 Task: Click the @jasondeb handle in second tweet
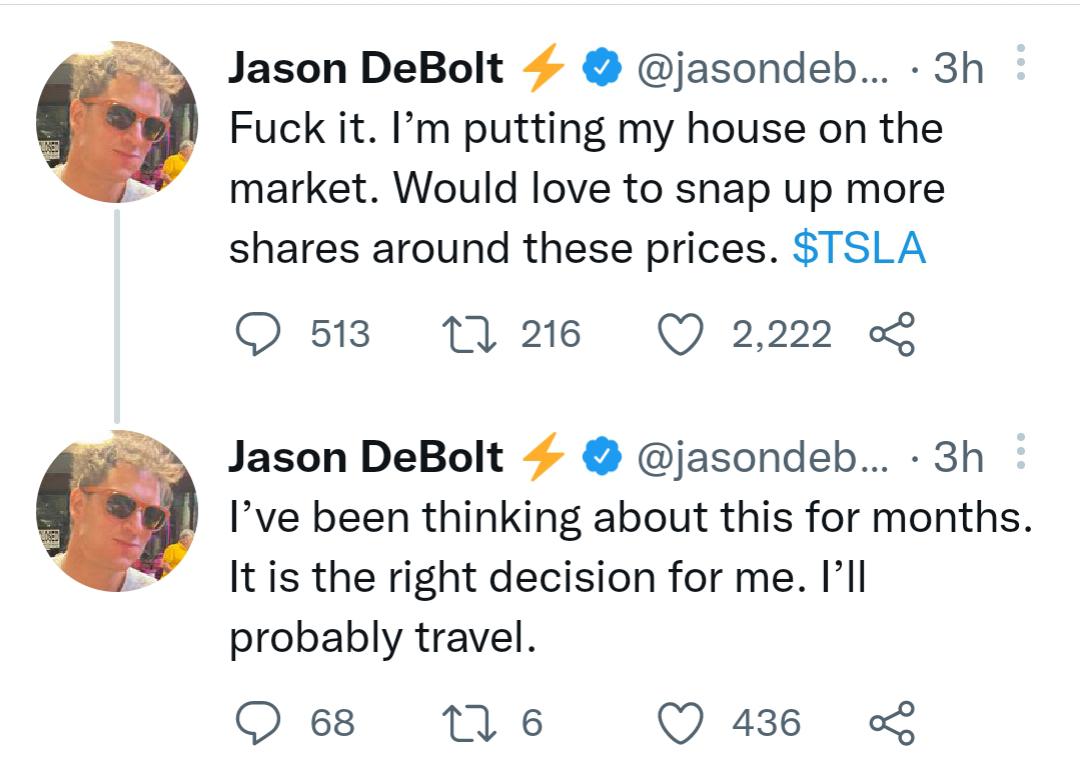[762, 457]
